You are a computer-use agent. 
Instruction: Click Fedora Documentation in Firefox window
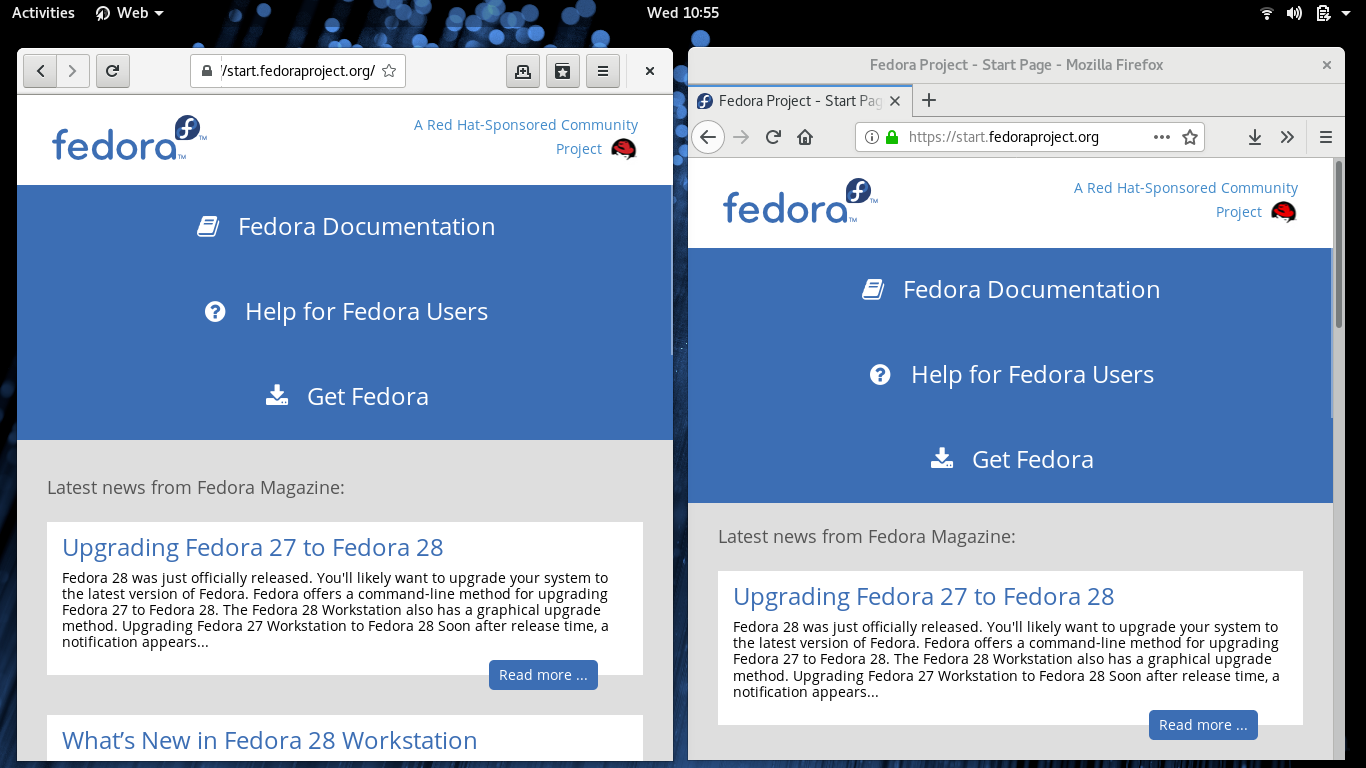[x=1011, y=290]
